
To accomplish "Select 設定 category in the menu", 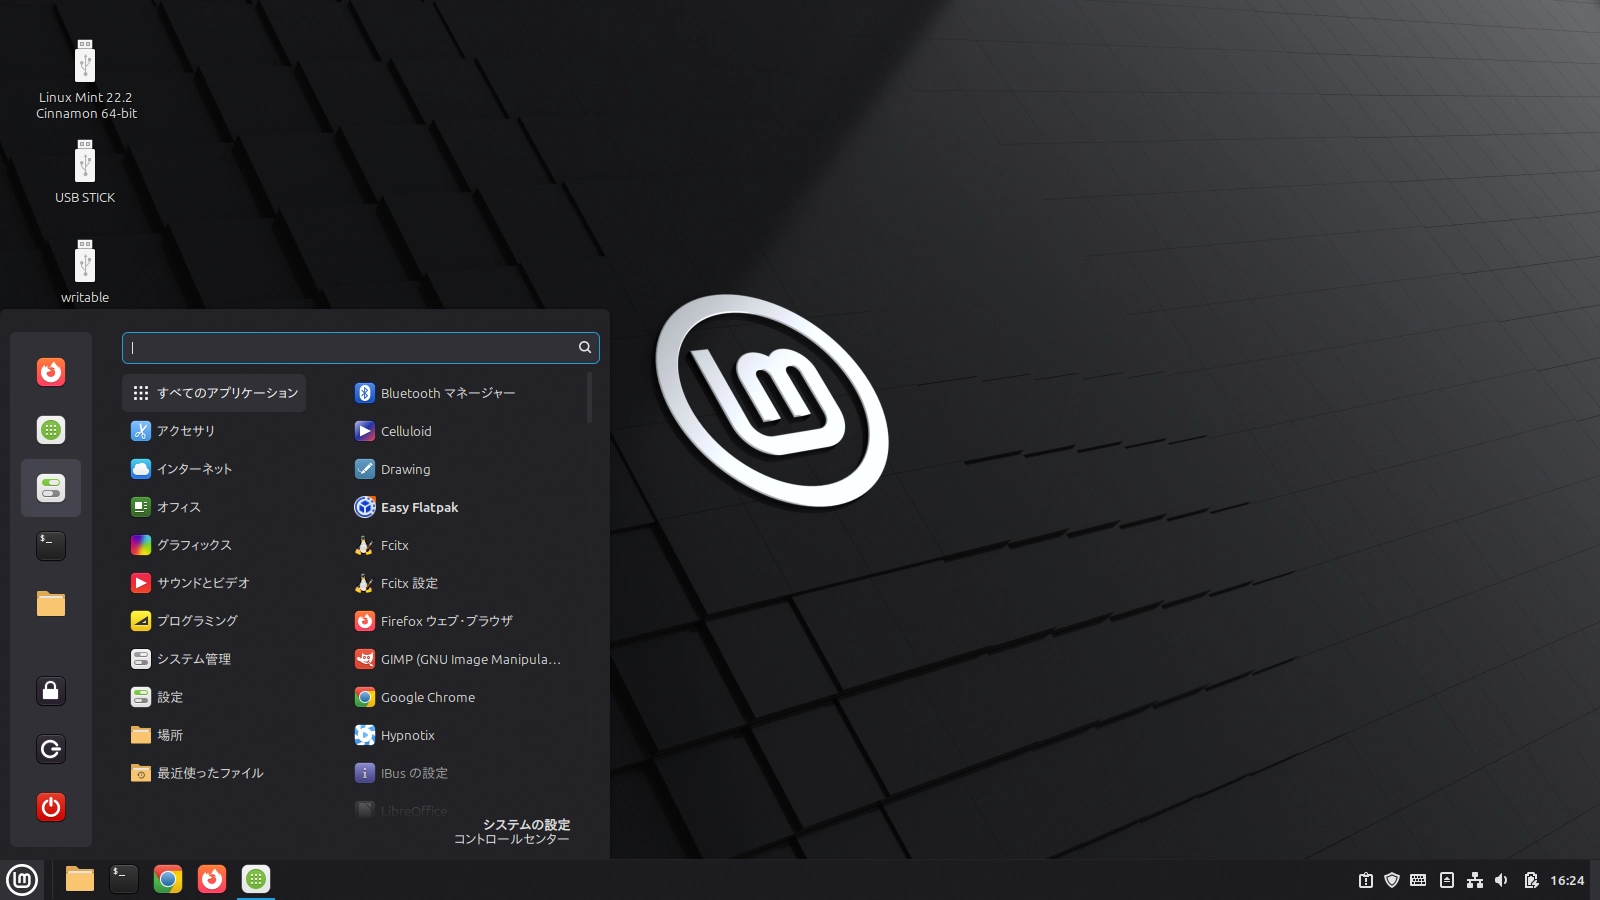I will pos(214,697).
